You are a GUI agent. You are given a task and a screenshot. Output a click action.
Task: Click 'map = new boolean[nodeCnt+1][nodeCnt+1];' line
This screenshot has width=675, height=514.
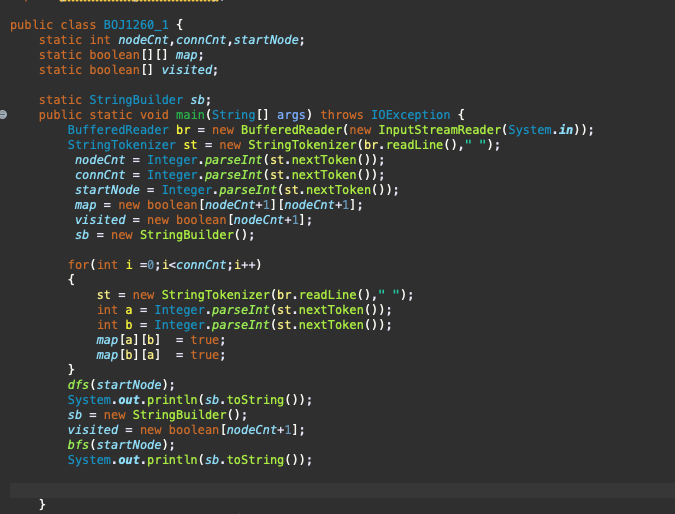tap(219, 205)
